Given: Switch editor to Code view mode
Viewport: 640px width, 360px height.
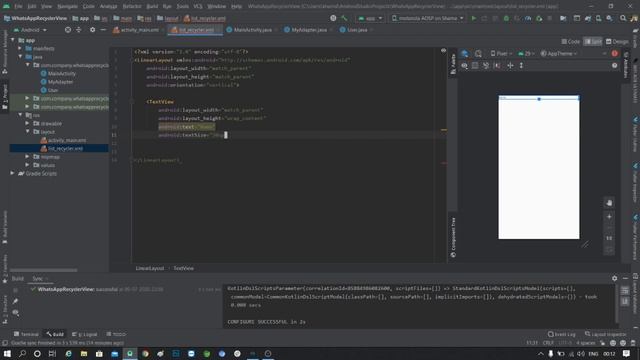Looking at the screenshot, I should coord(571,42).
